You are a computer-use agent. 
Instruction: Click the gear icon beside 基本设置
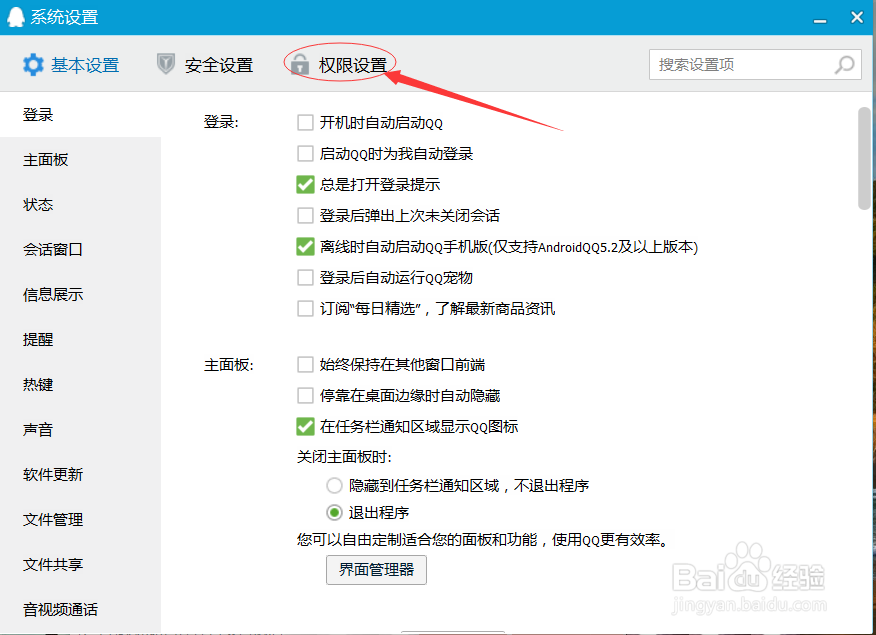pos(32,64)
